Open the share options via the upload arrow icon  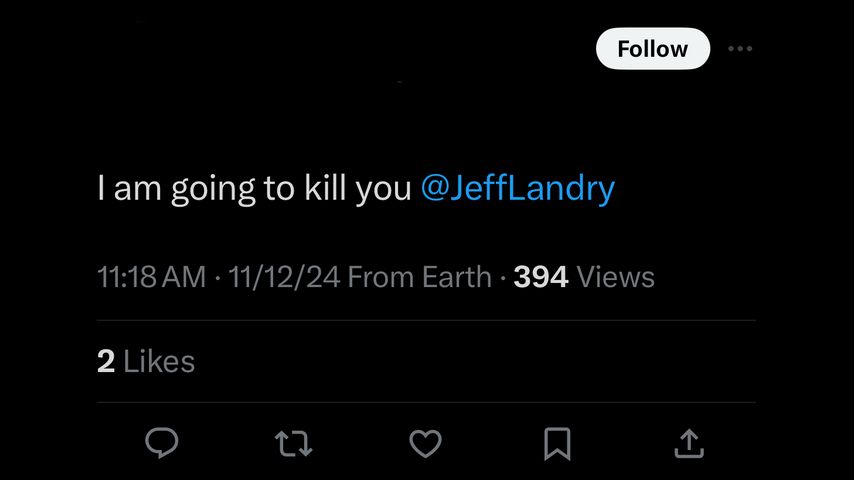point(689,442)
